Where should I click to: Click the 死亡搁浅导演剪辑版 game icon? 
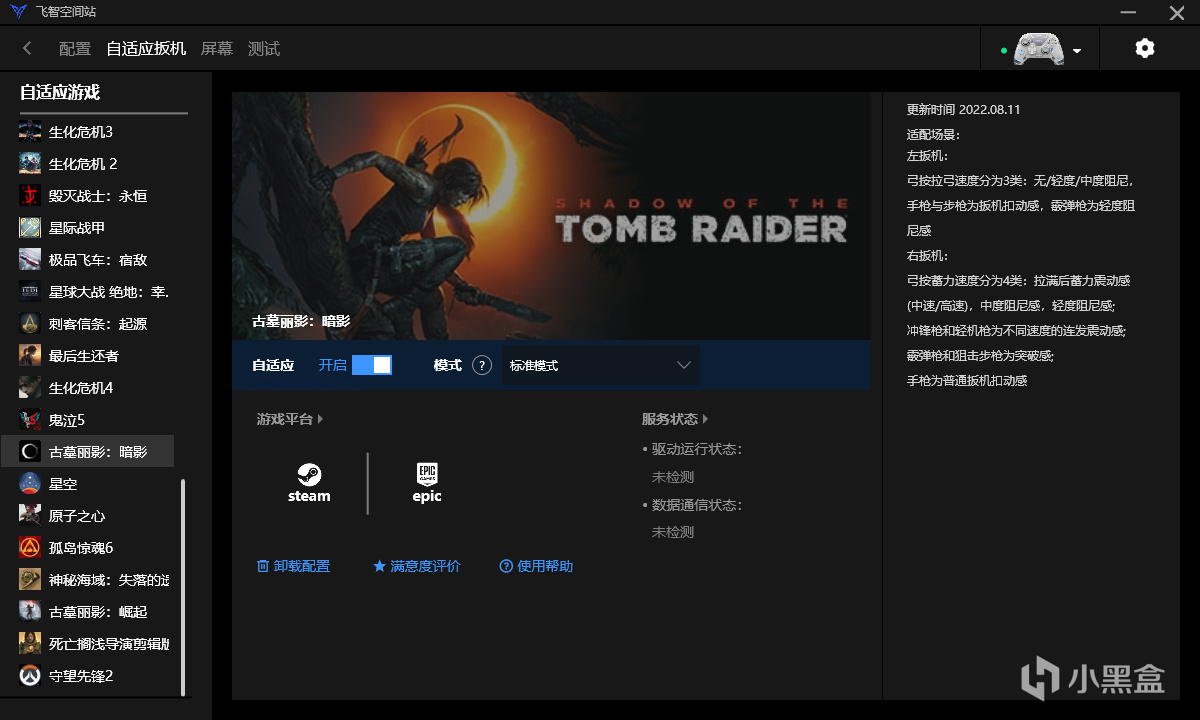pos(30,643)
